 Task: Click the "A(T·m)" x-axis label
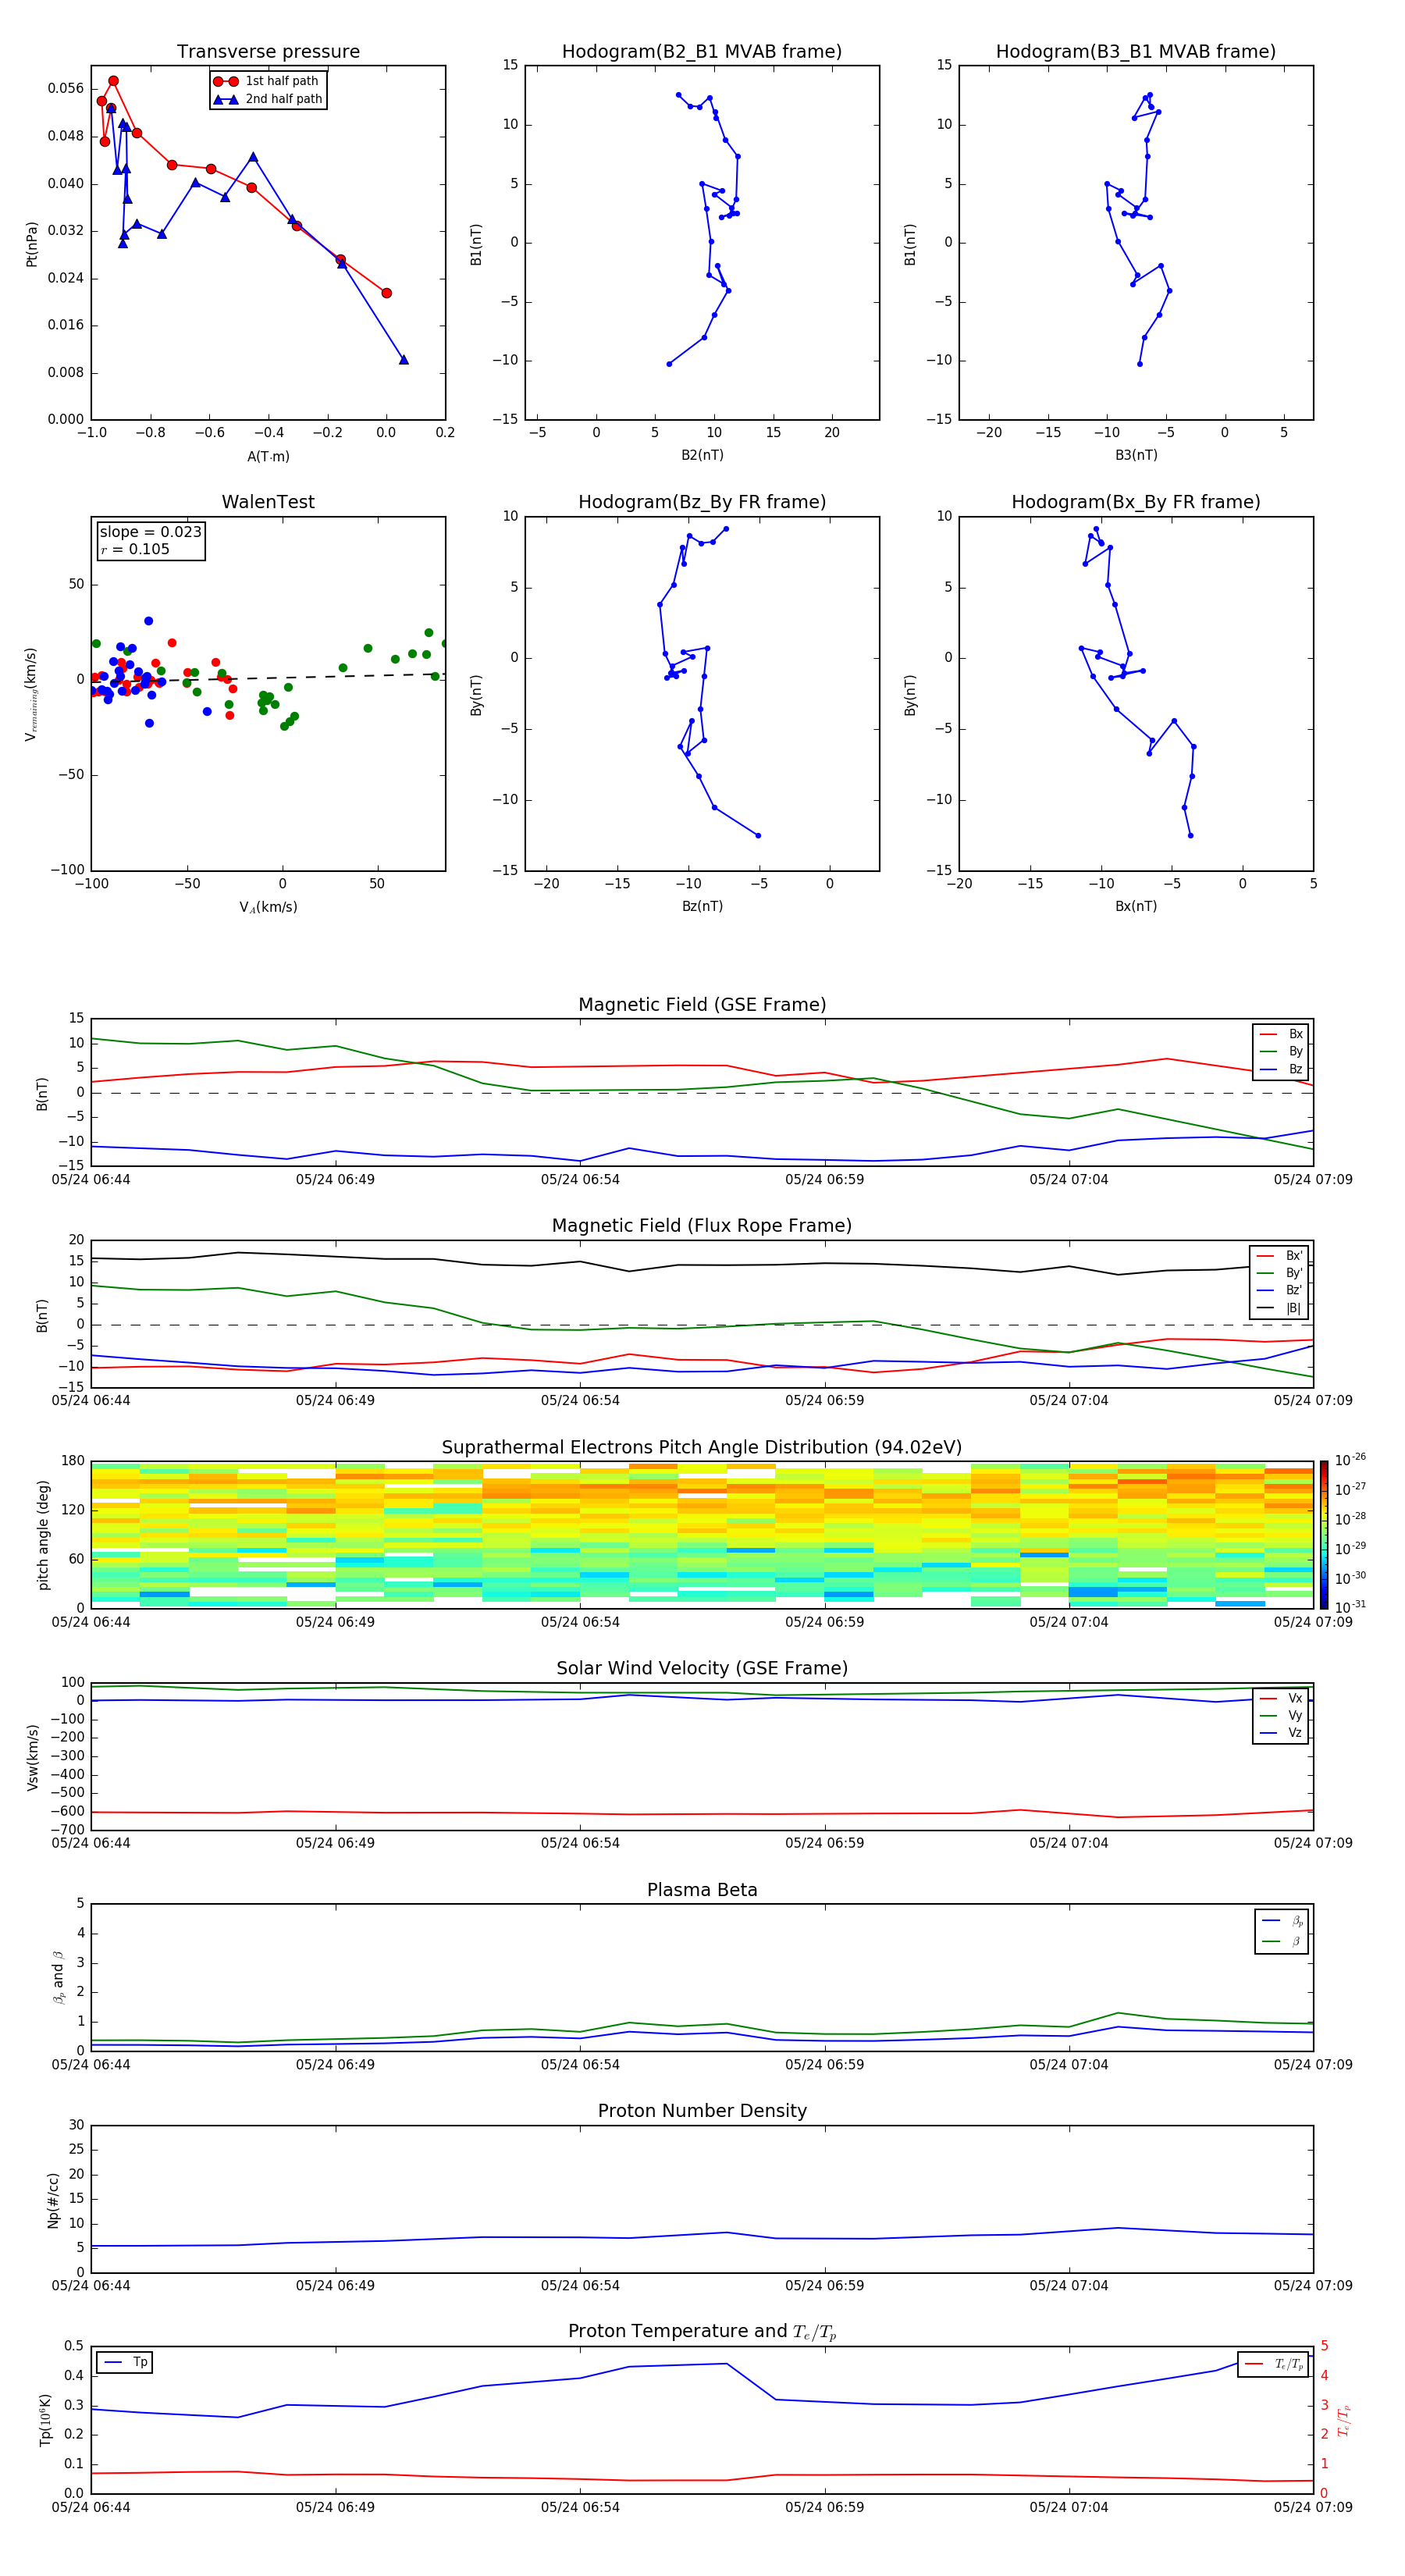(x=268, y=456)
